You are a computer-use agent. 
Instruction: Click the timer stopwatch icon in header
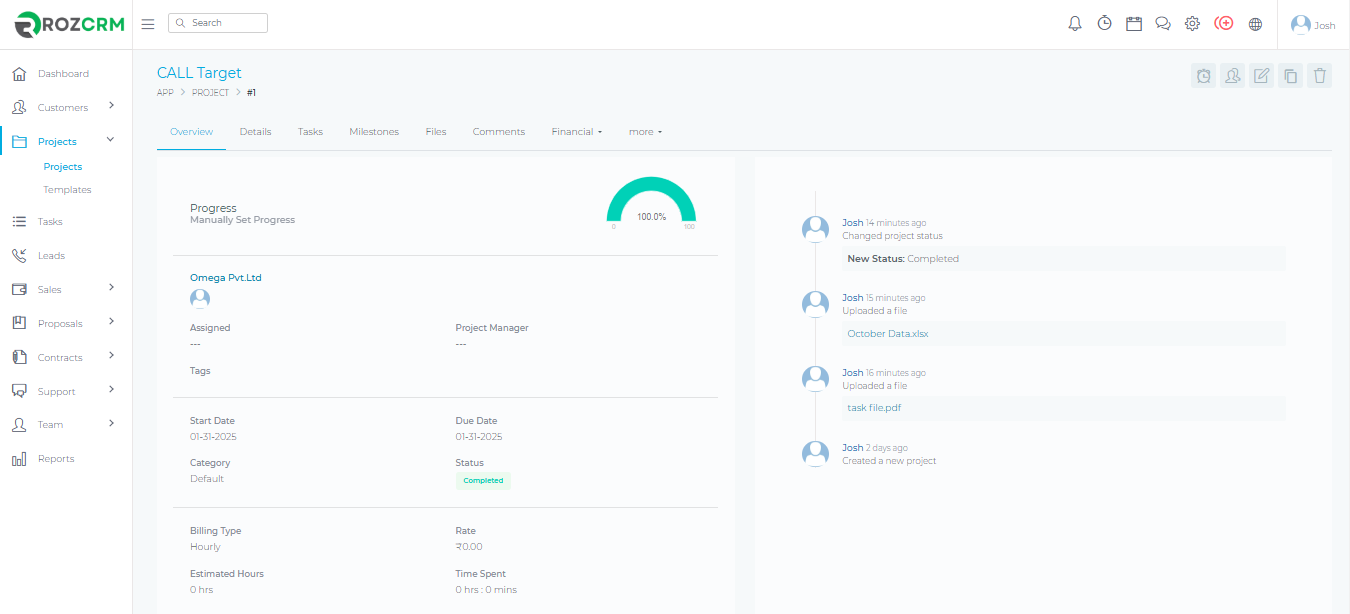click(1104, 23)
